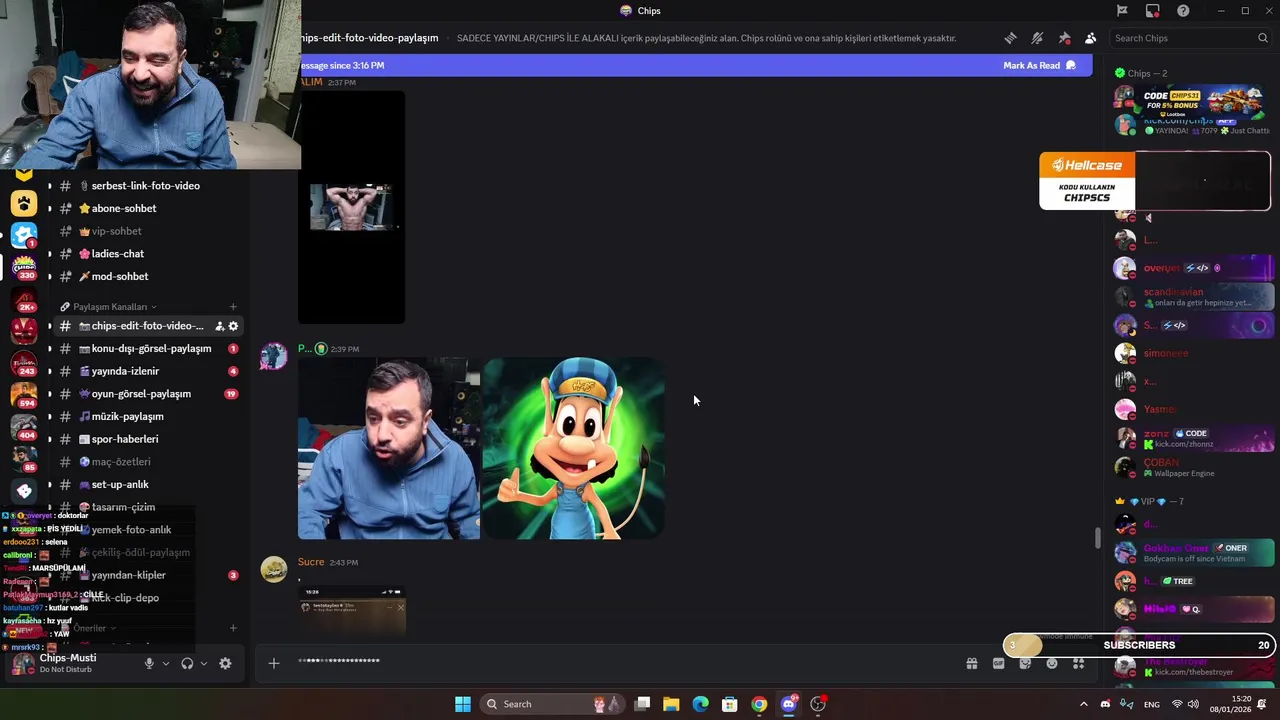Viewport: 1280px width, 720px height.
Task: Open Pinned Messages pin icon
Action: click(1064, 38)
